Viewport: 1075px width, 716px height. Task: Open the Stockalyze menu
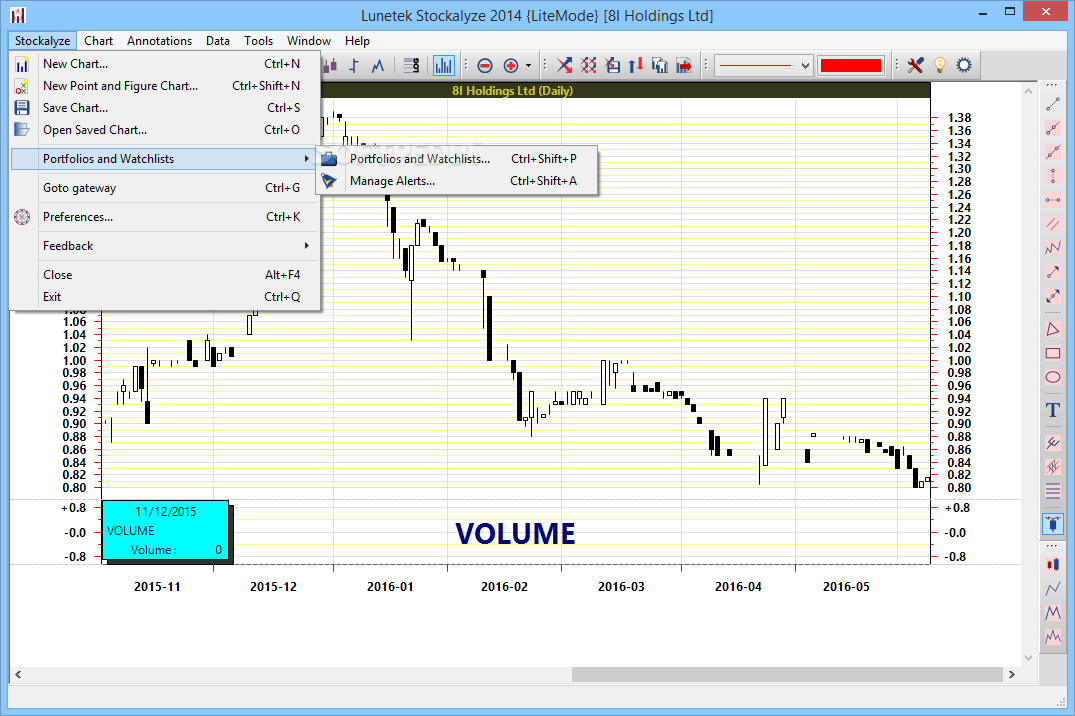pos(43,41)
